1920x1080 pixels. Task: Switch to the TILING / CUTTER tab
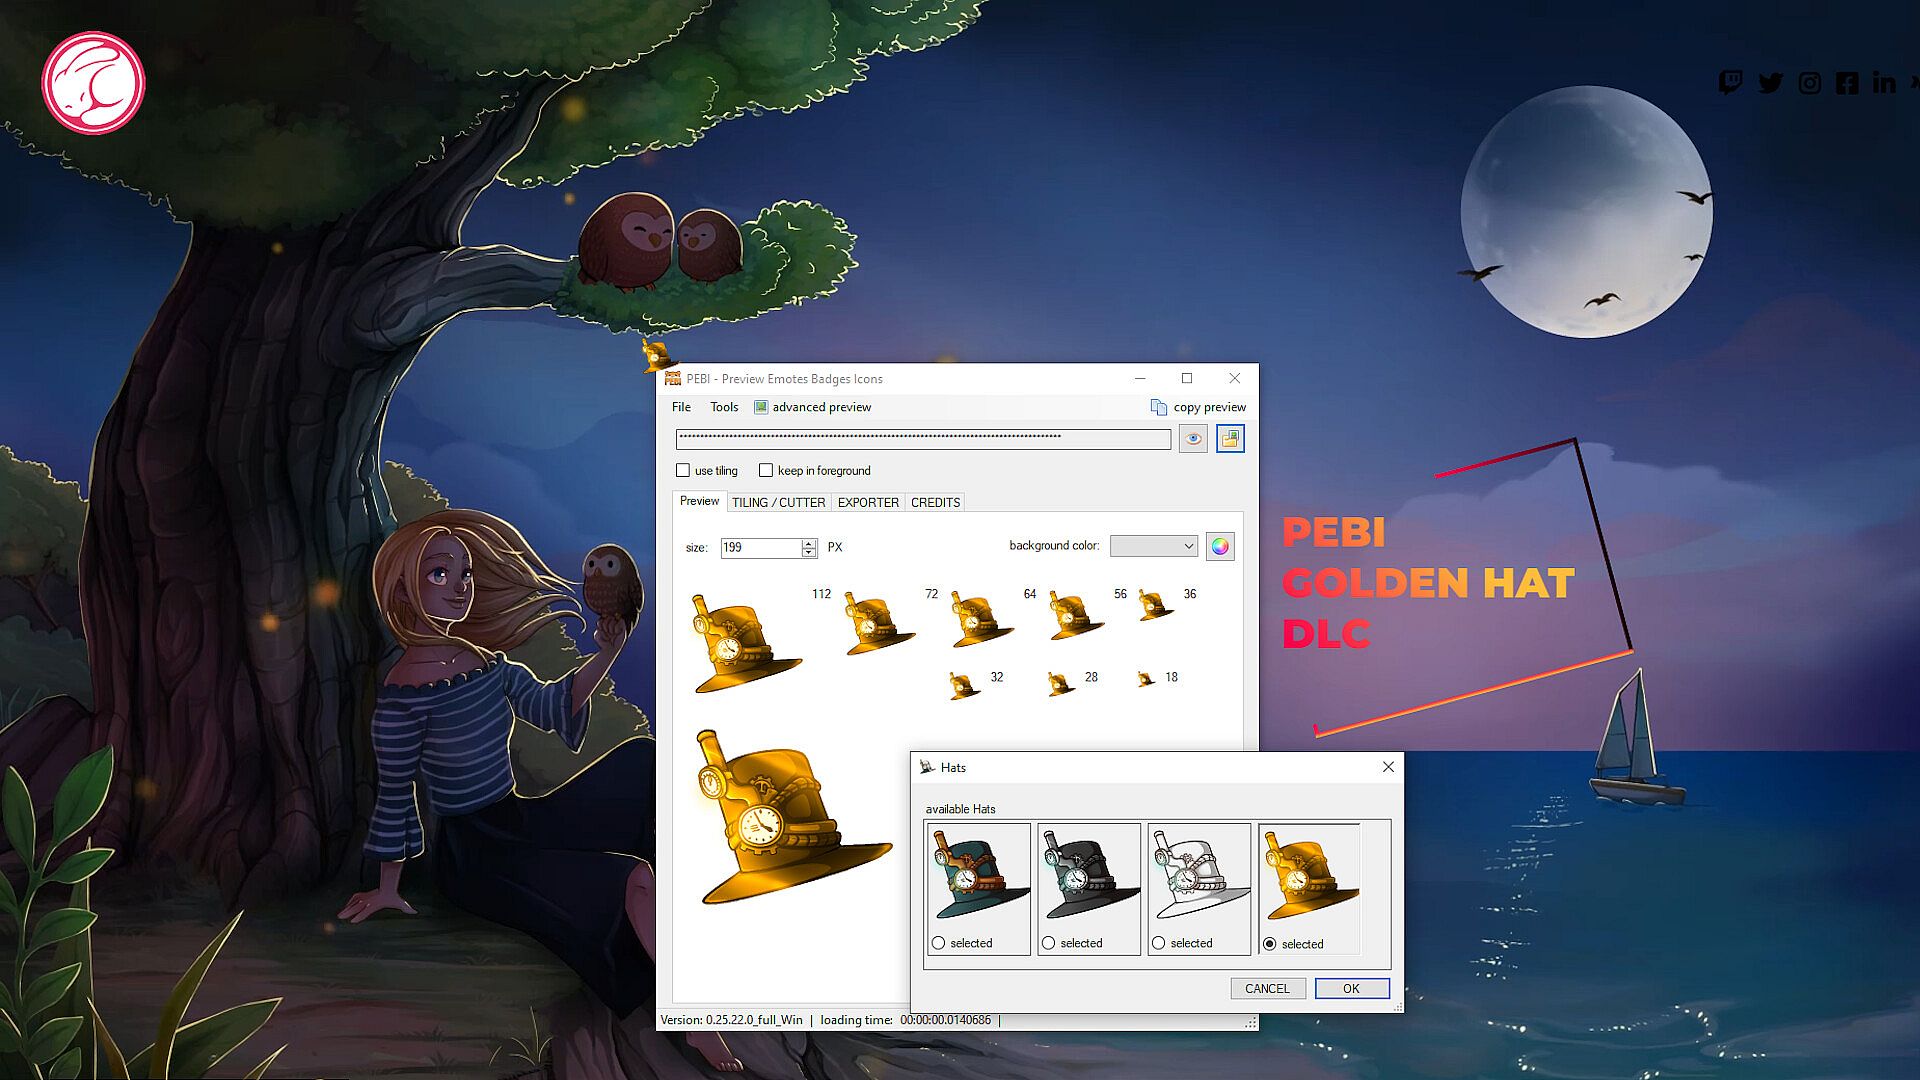click(x=778, y=502)
